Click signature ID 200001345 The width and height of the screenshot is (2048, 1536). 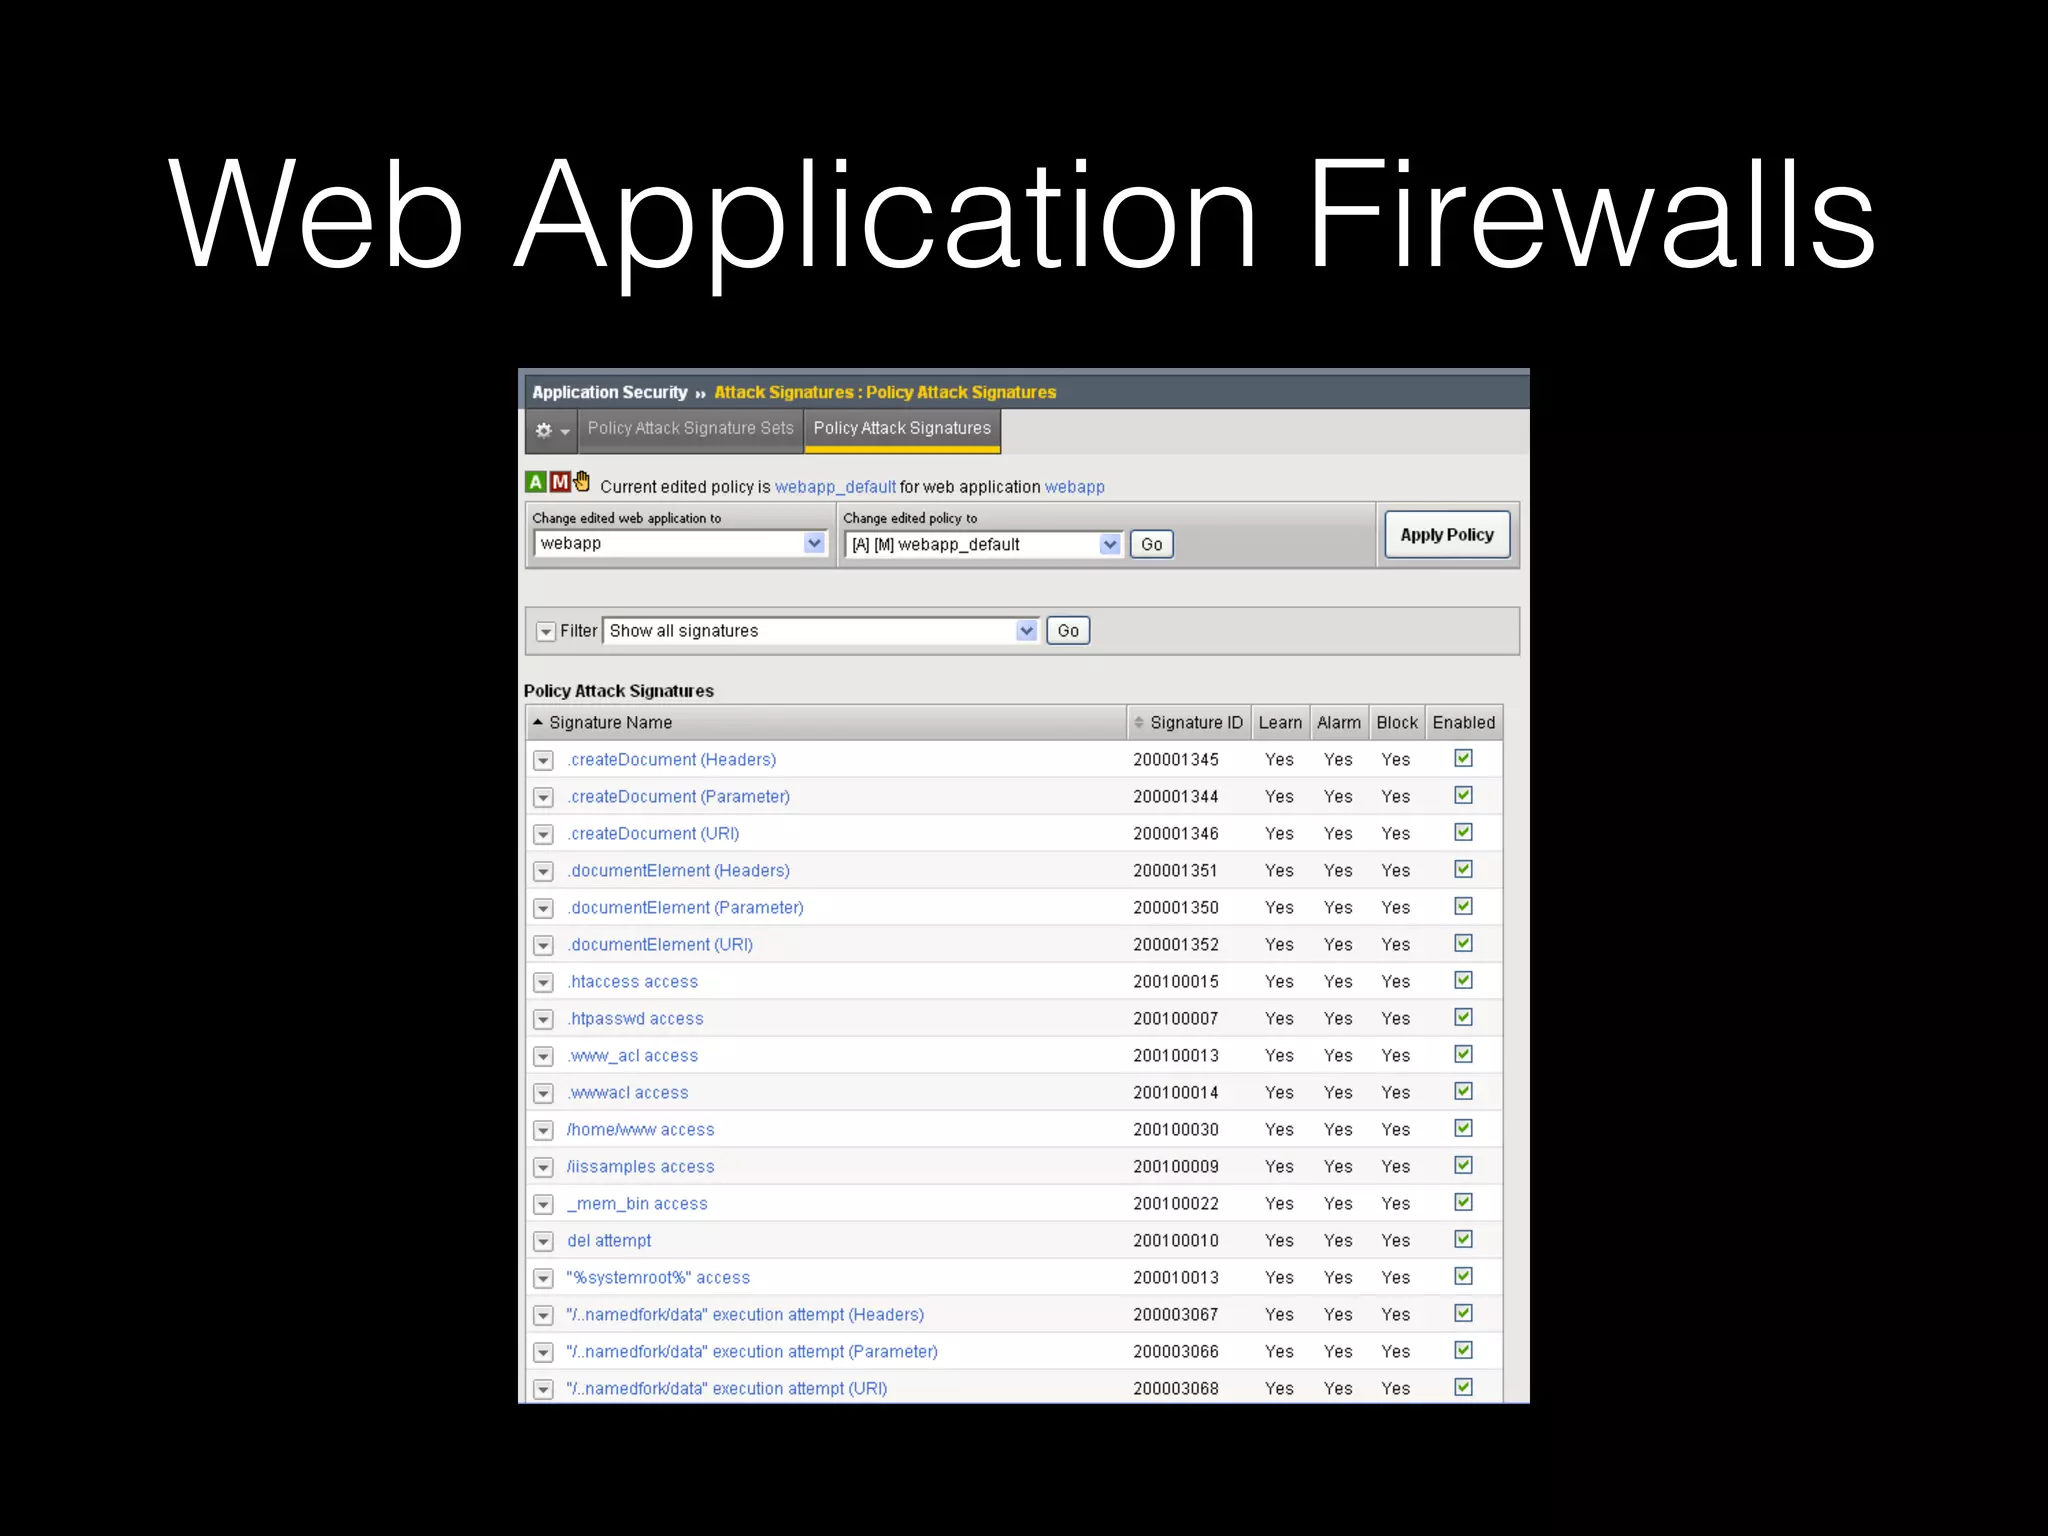(1176, 760)
